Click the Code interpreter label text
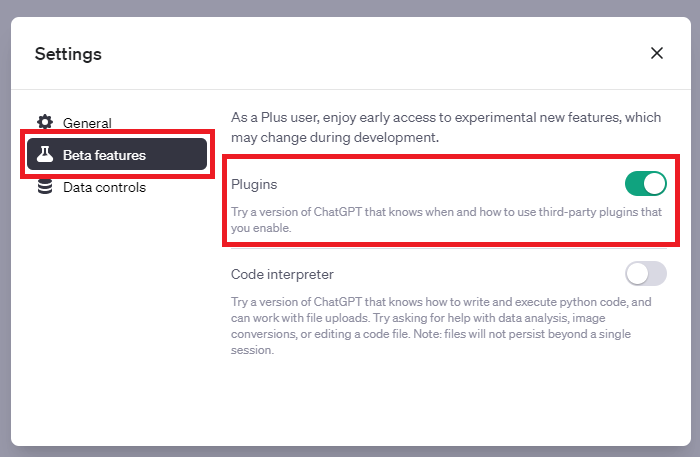The width and height of the screenshot is (700, 457). pyautogui.click(x=282, y=273)
